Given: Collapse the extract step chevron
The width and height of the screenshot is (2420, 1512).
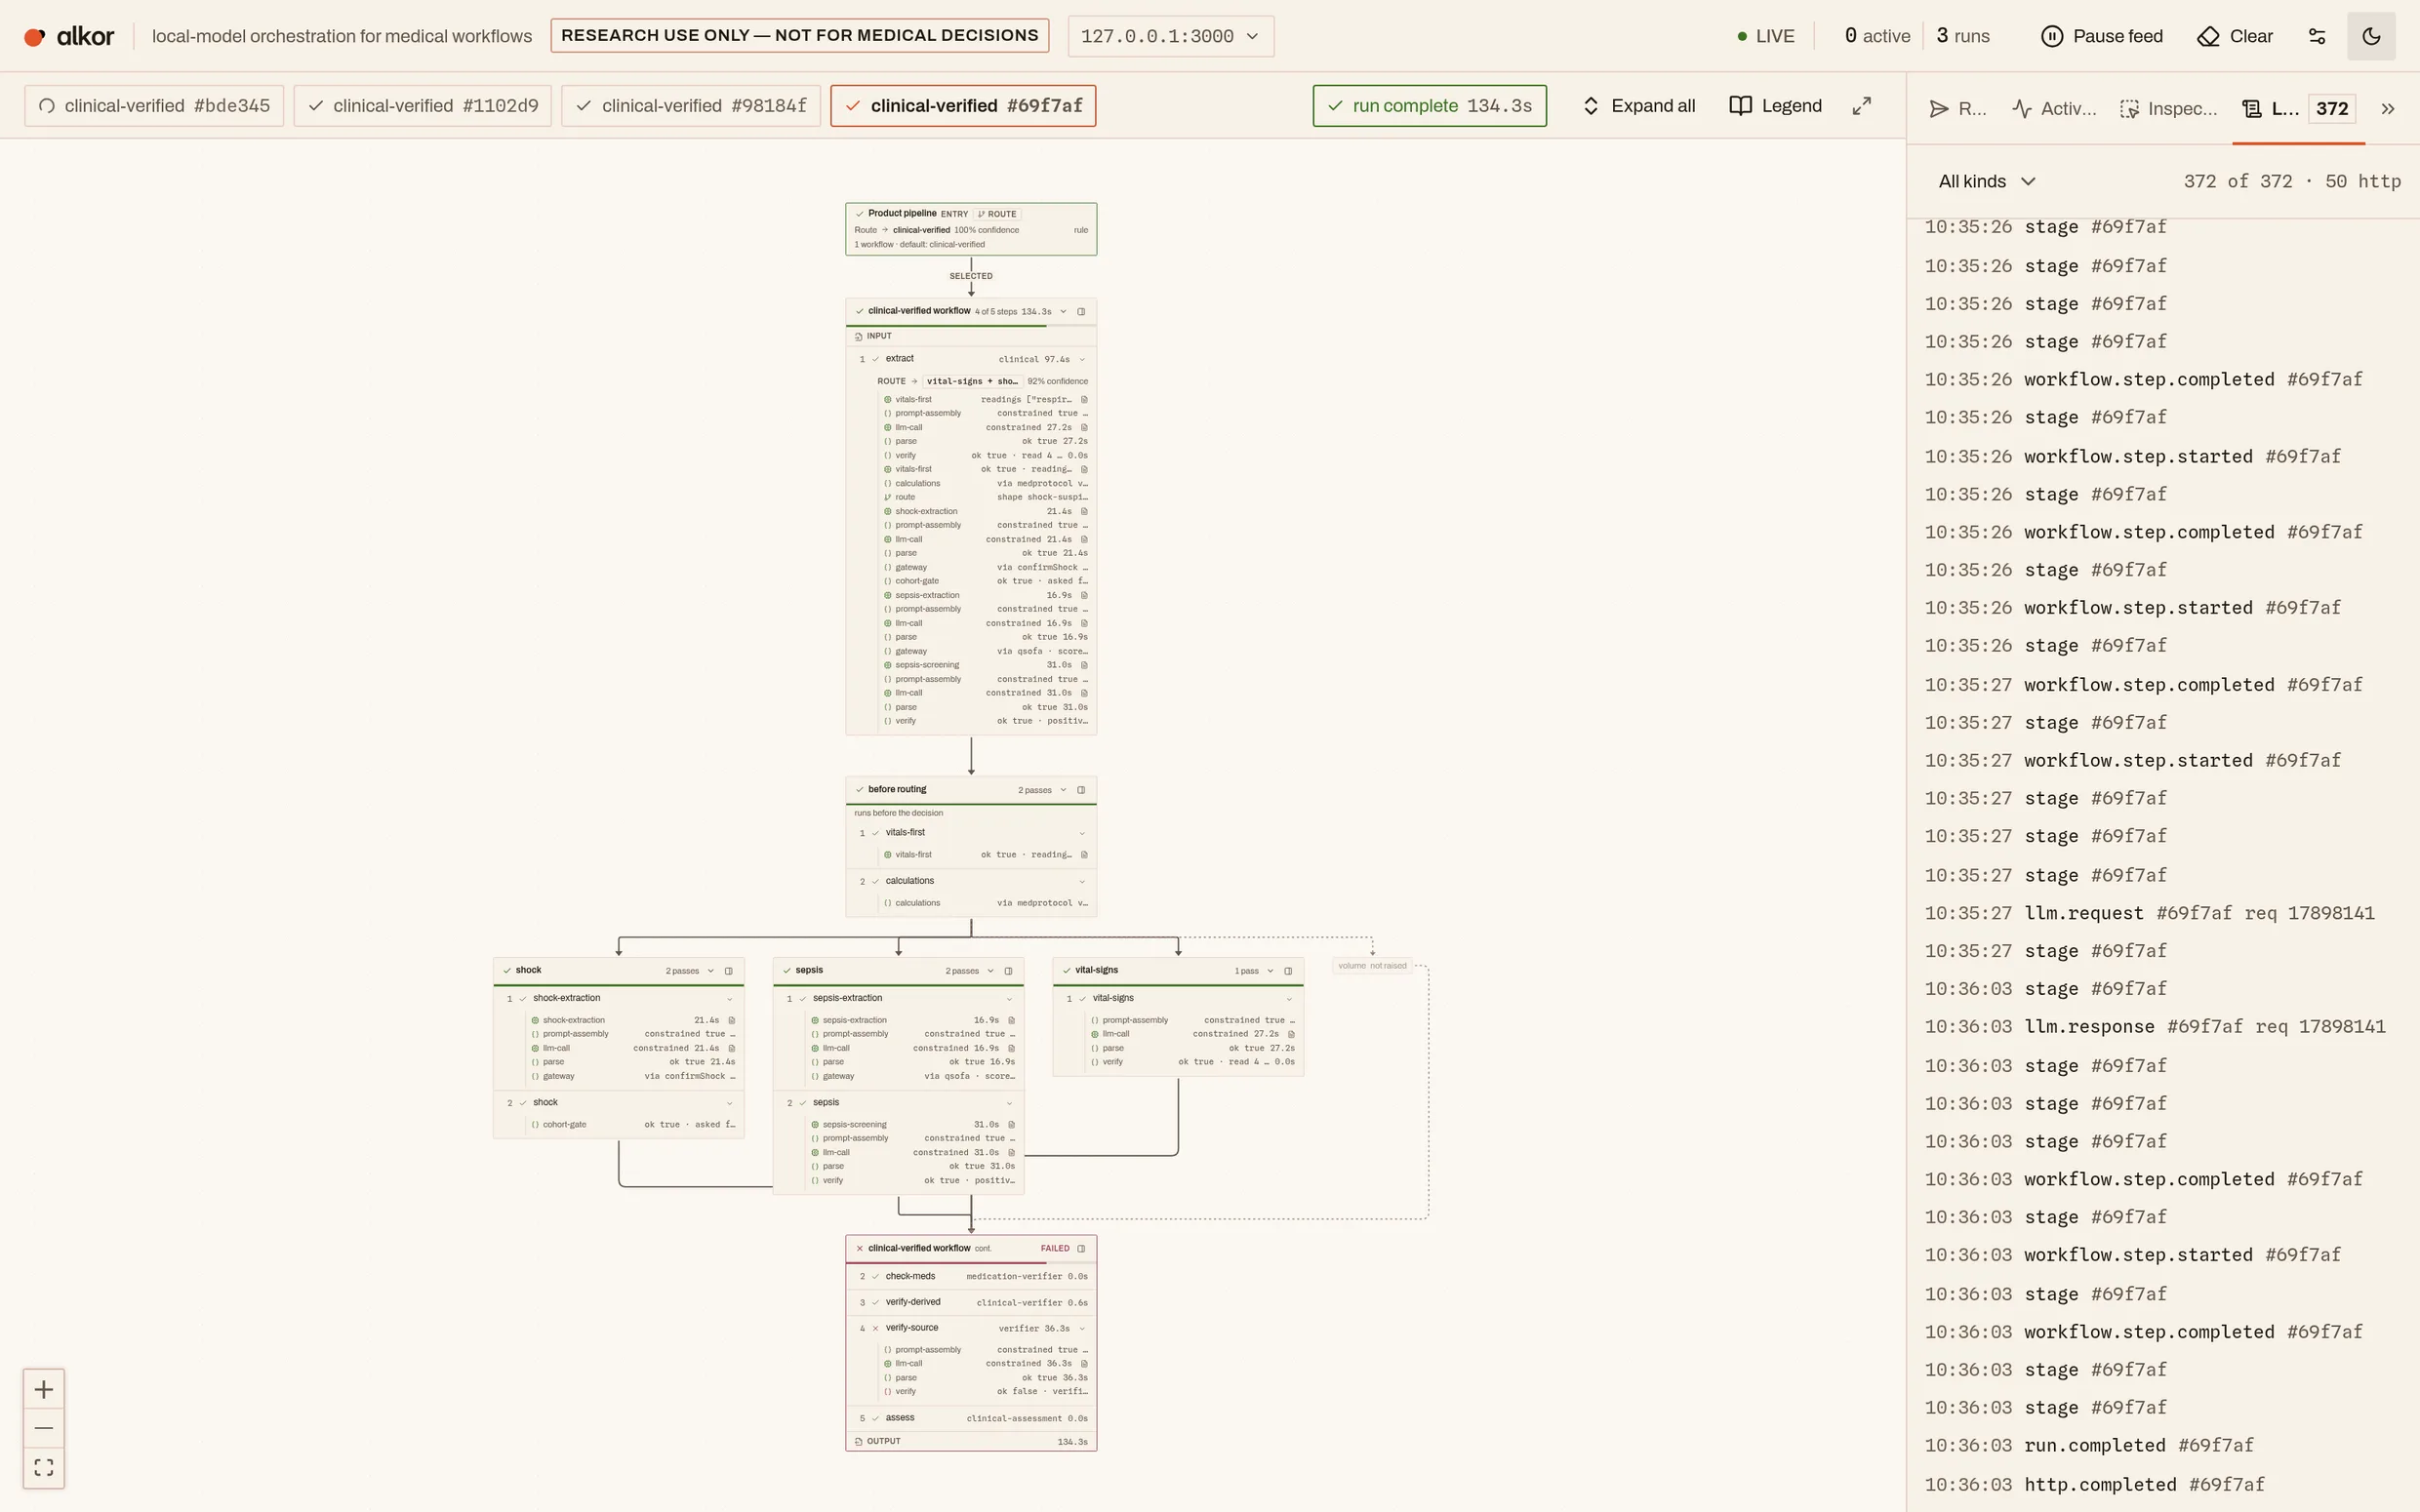Looking at the screenshot, I should click(x=1082, y=359).
